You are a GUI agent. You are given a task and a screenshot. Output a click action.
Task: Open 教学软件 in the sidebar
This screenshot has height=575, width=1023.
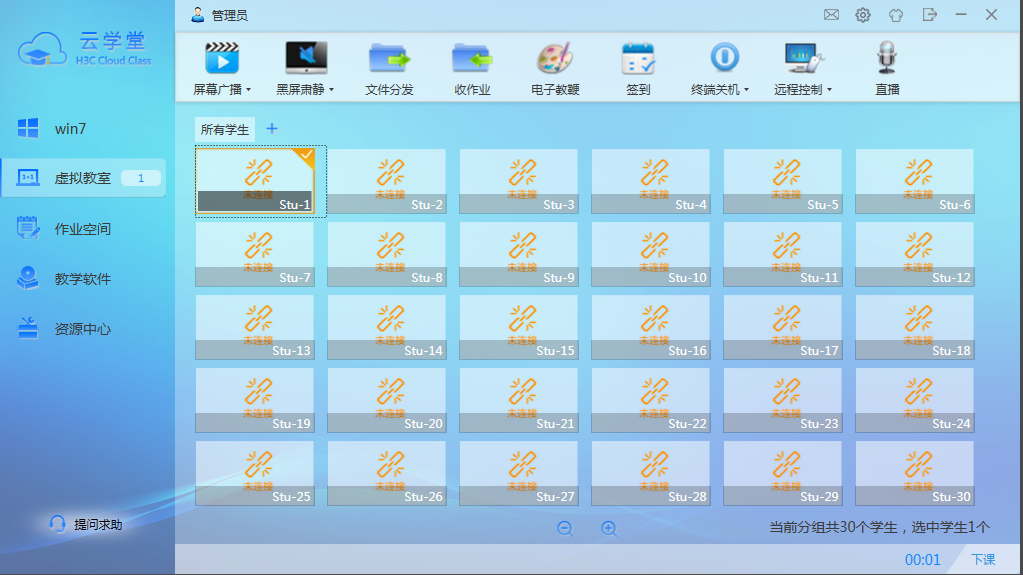[x=84, y=279]
